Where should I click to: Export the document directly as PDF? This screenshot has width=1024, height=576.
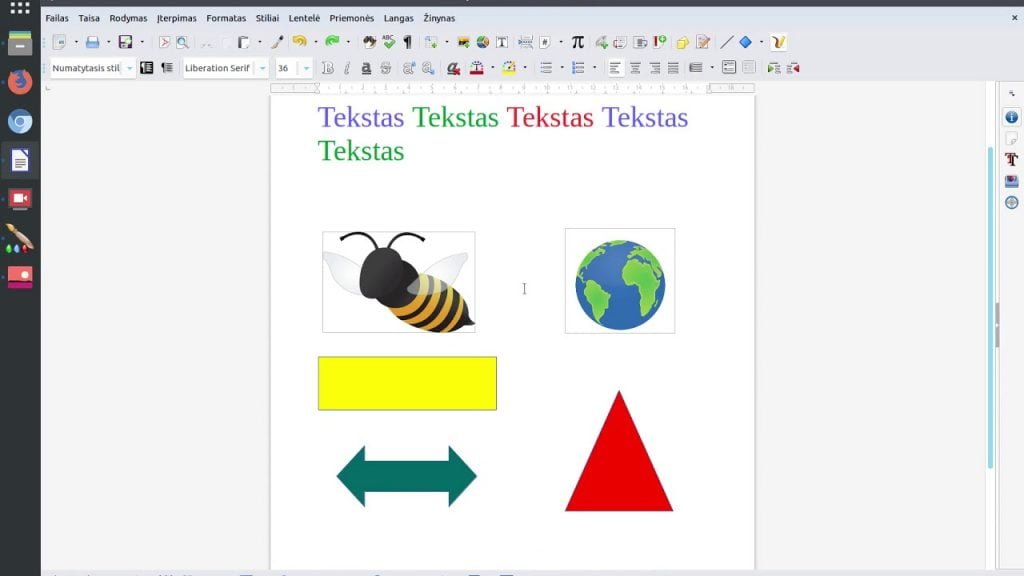click(x=164, y=42)
